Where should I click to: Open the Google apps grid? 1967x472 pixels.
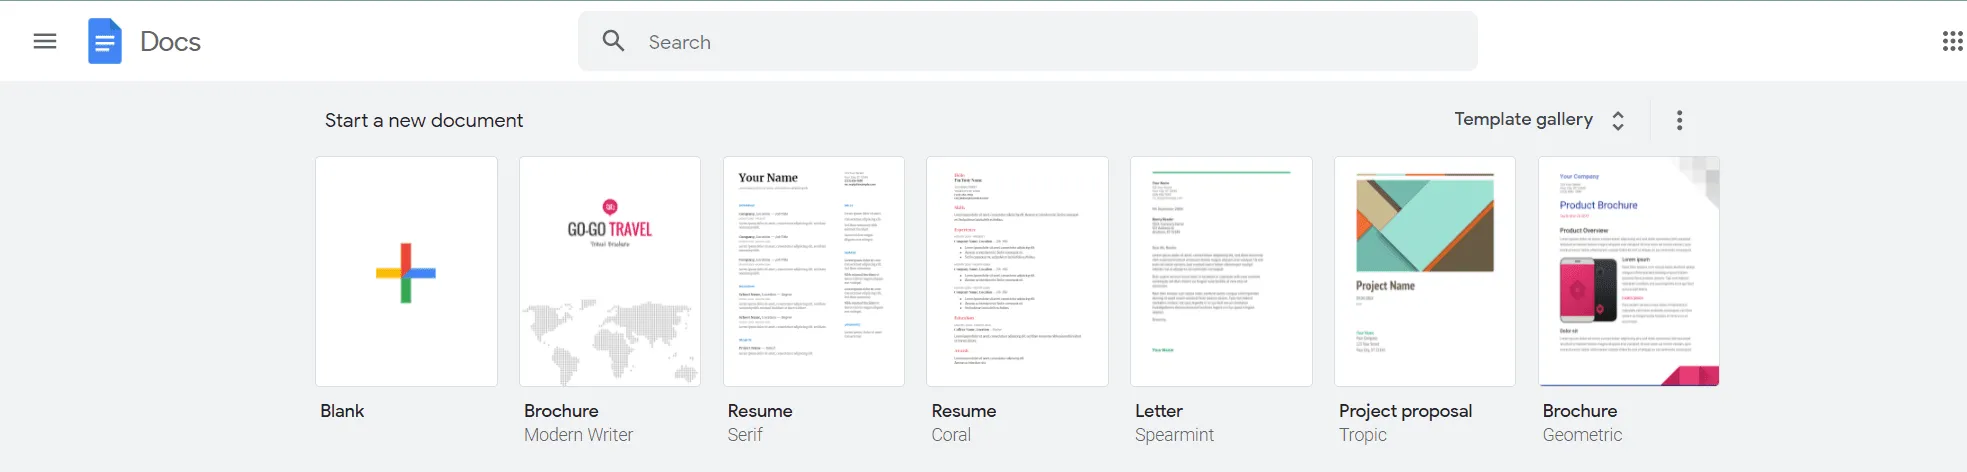1951,41
